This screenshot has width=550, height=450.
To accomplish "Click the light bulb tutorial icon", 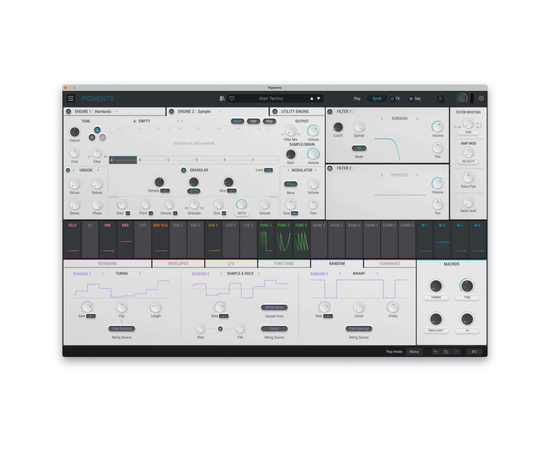I will click(440, 99).
